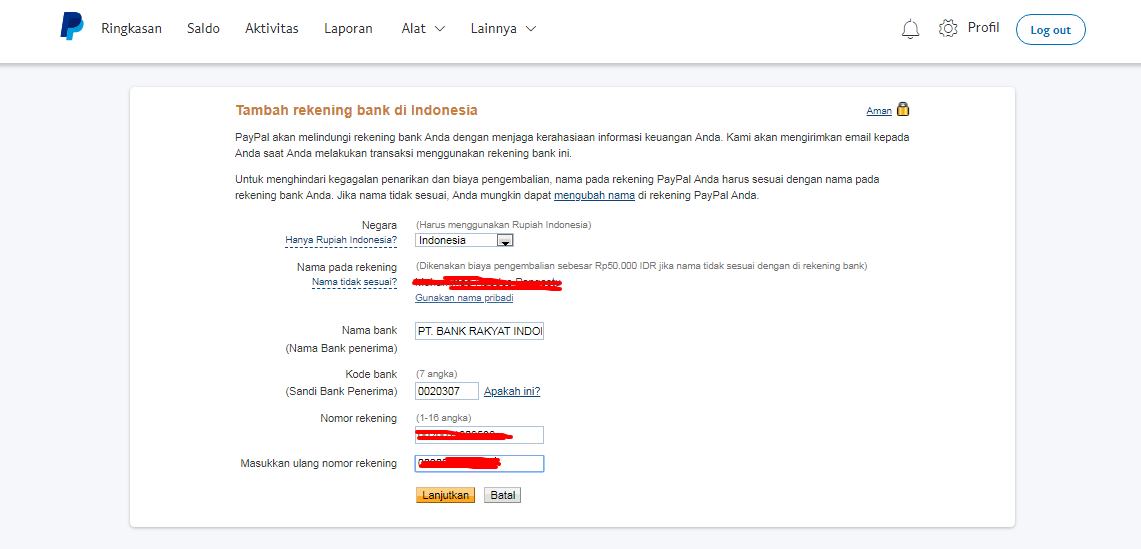Image resolution: width=1141 pixels, height=549 pixels.
Task: Click Nama tidak sesuai? help link
Action: click(354, 282)
